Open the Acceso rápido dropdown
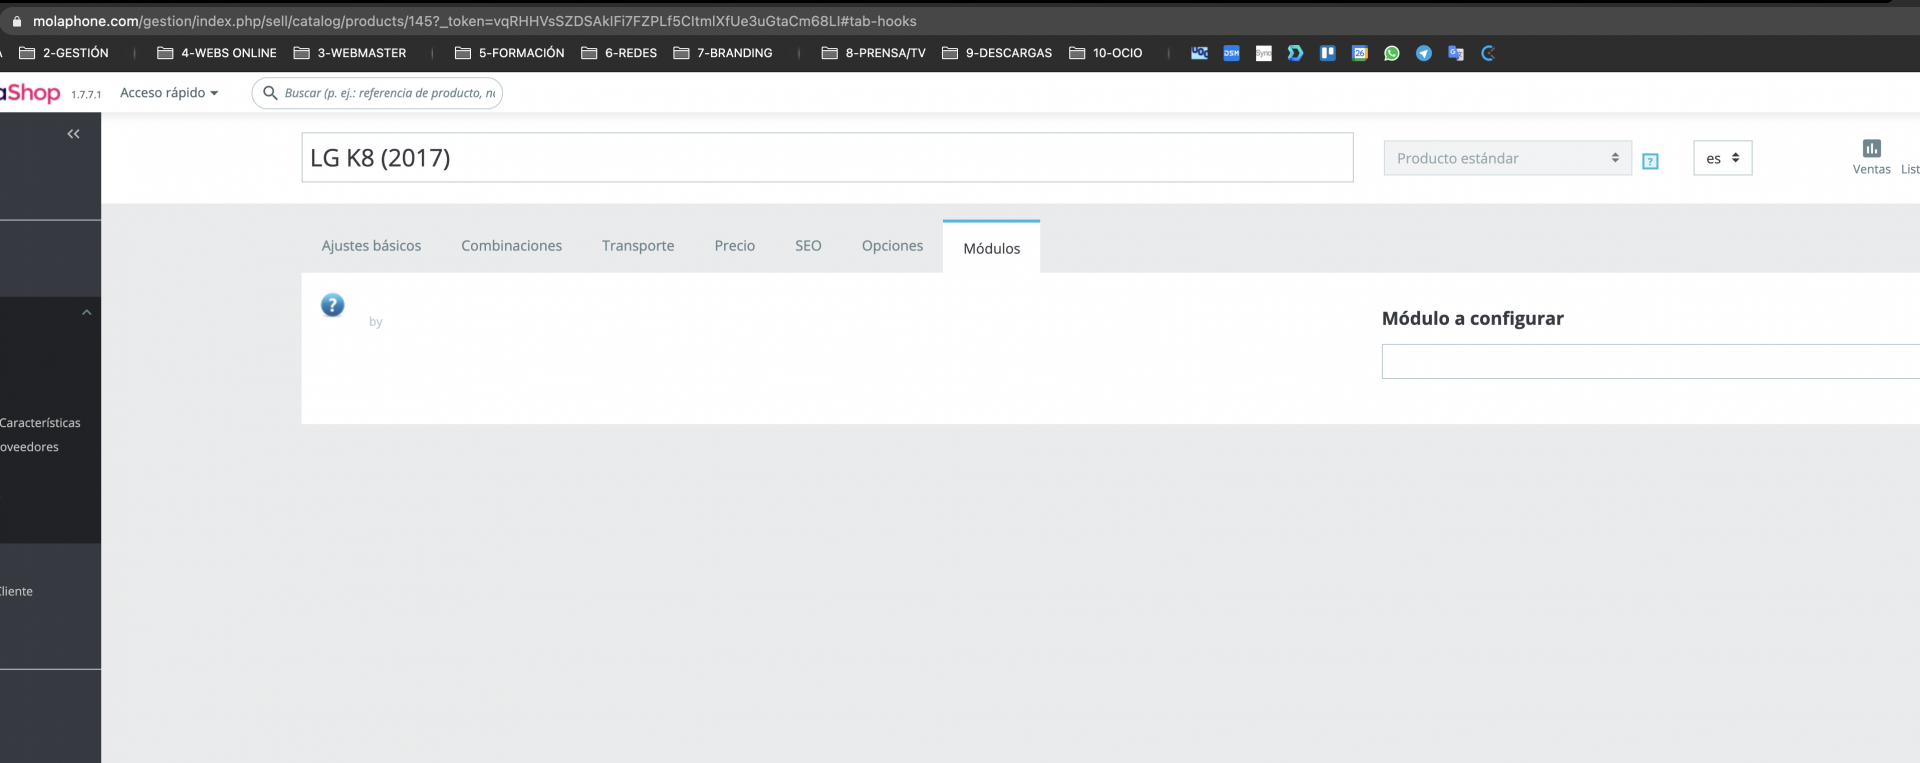 (169, 93)
